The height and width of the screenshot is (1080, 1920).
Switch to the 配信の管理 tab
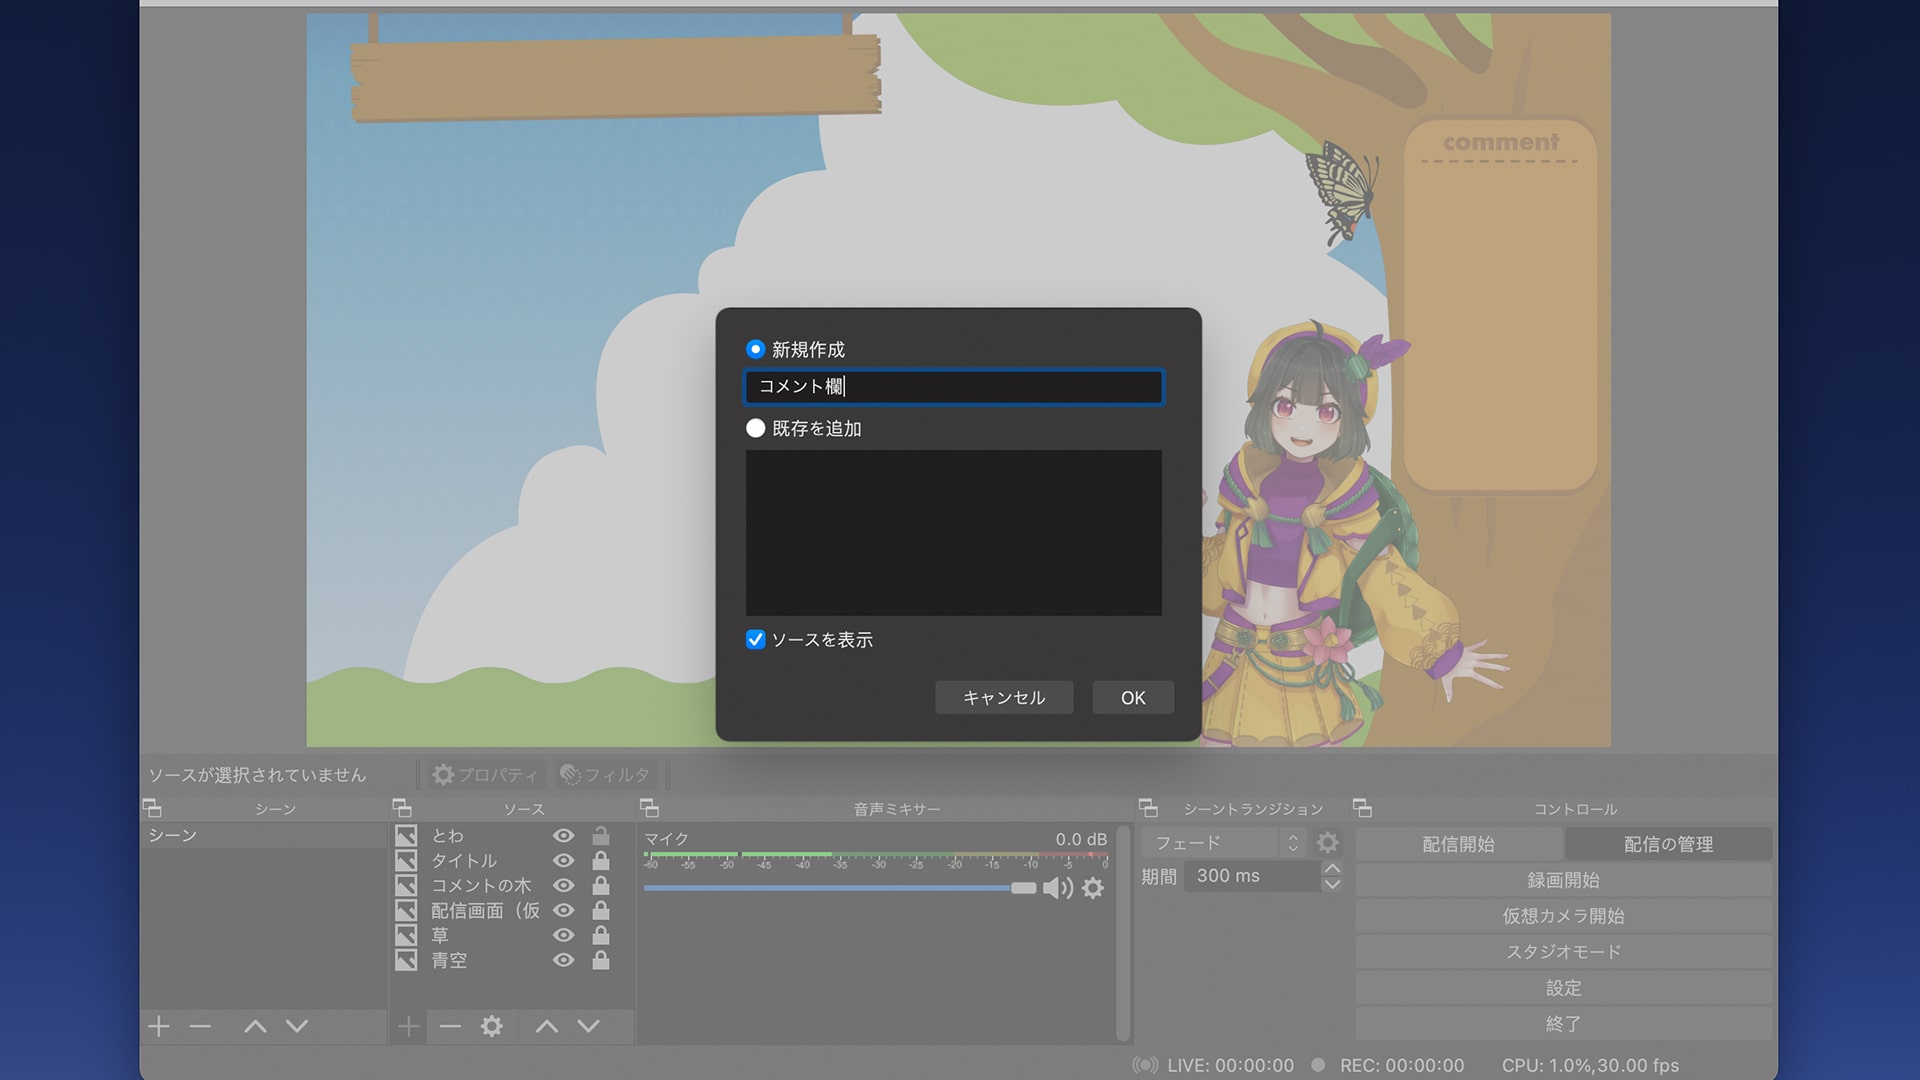point(1667,843)
